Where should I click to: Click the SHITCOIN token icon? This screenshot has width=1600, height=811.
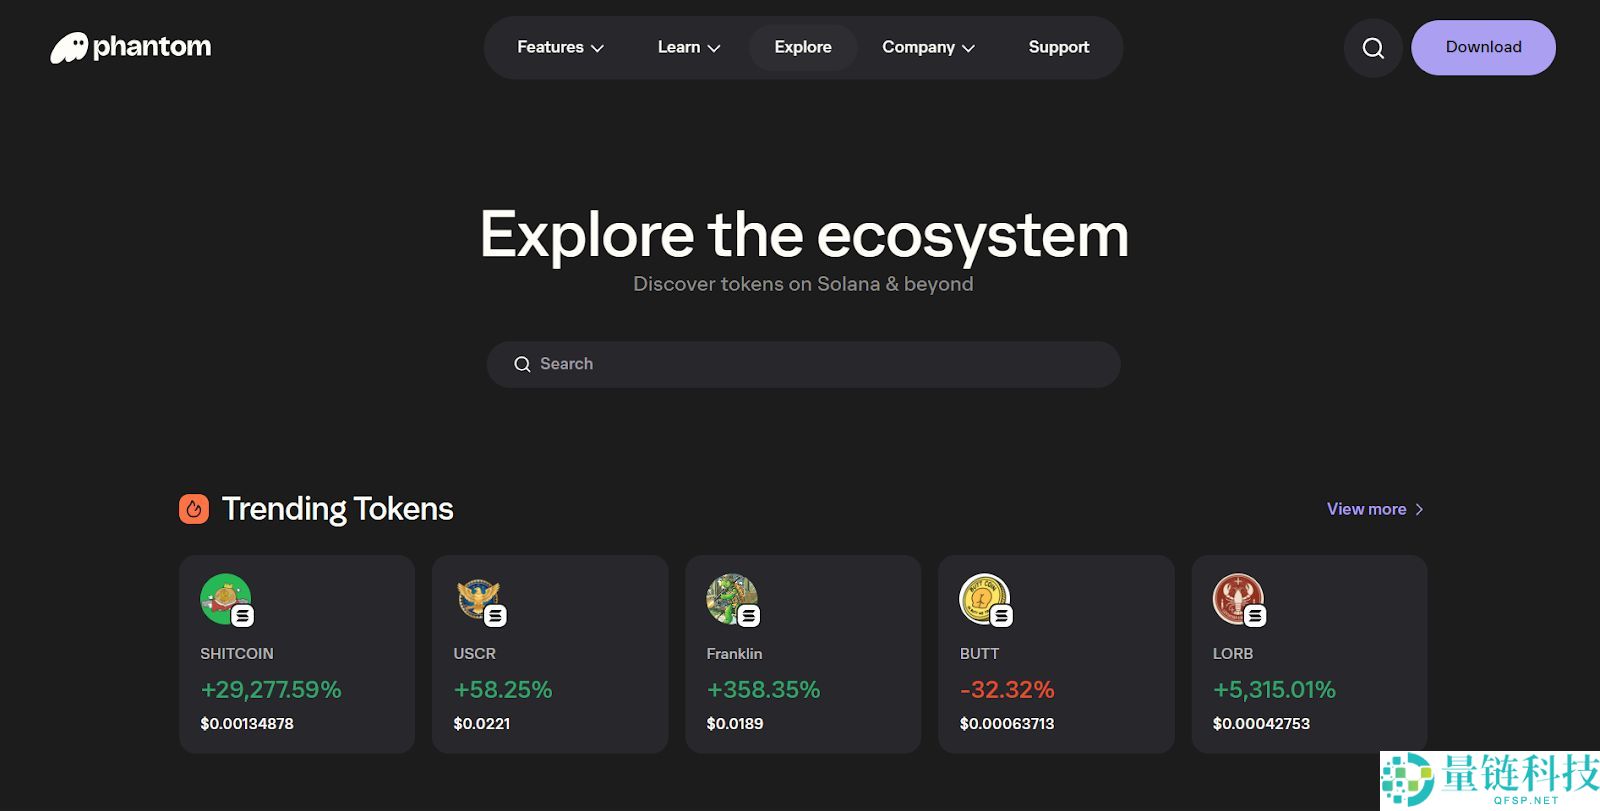pyautogui.click(x=226, y=599)
